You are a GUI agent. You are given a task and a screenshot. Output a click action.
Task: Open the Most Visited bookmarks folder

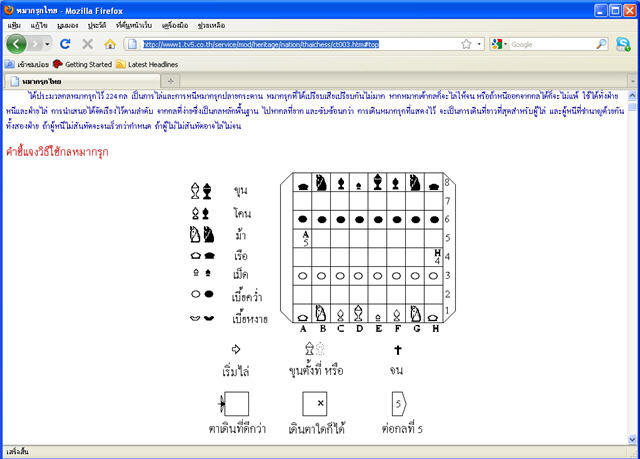27,64
